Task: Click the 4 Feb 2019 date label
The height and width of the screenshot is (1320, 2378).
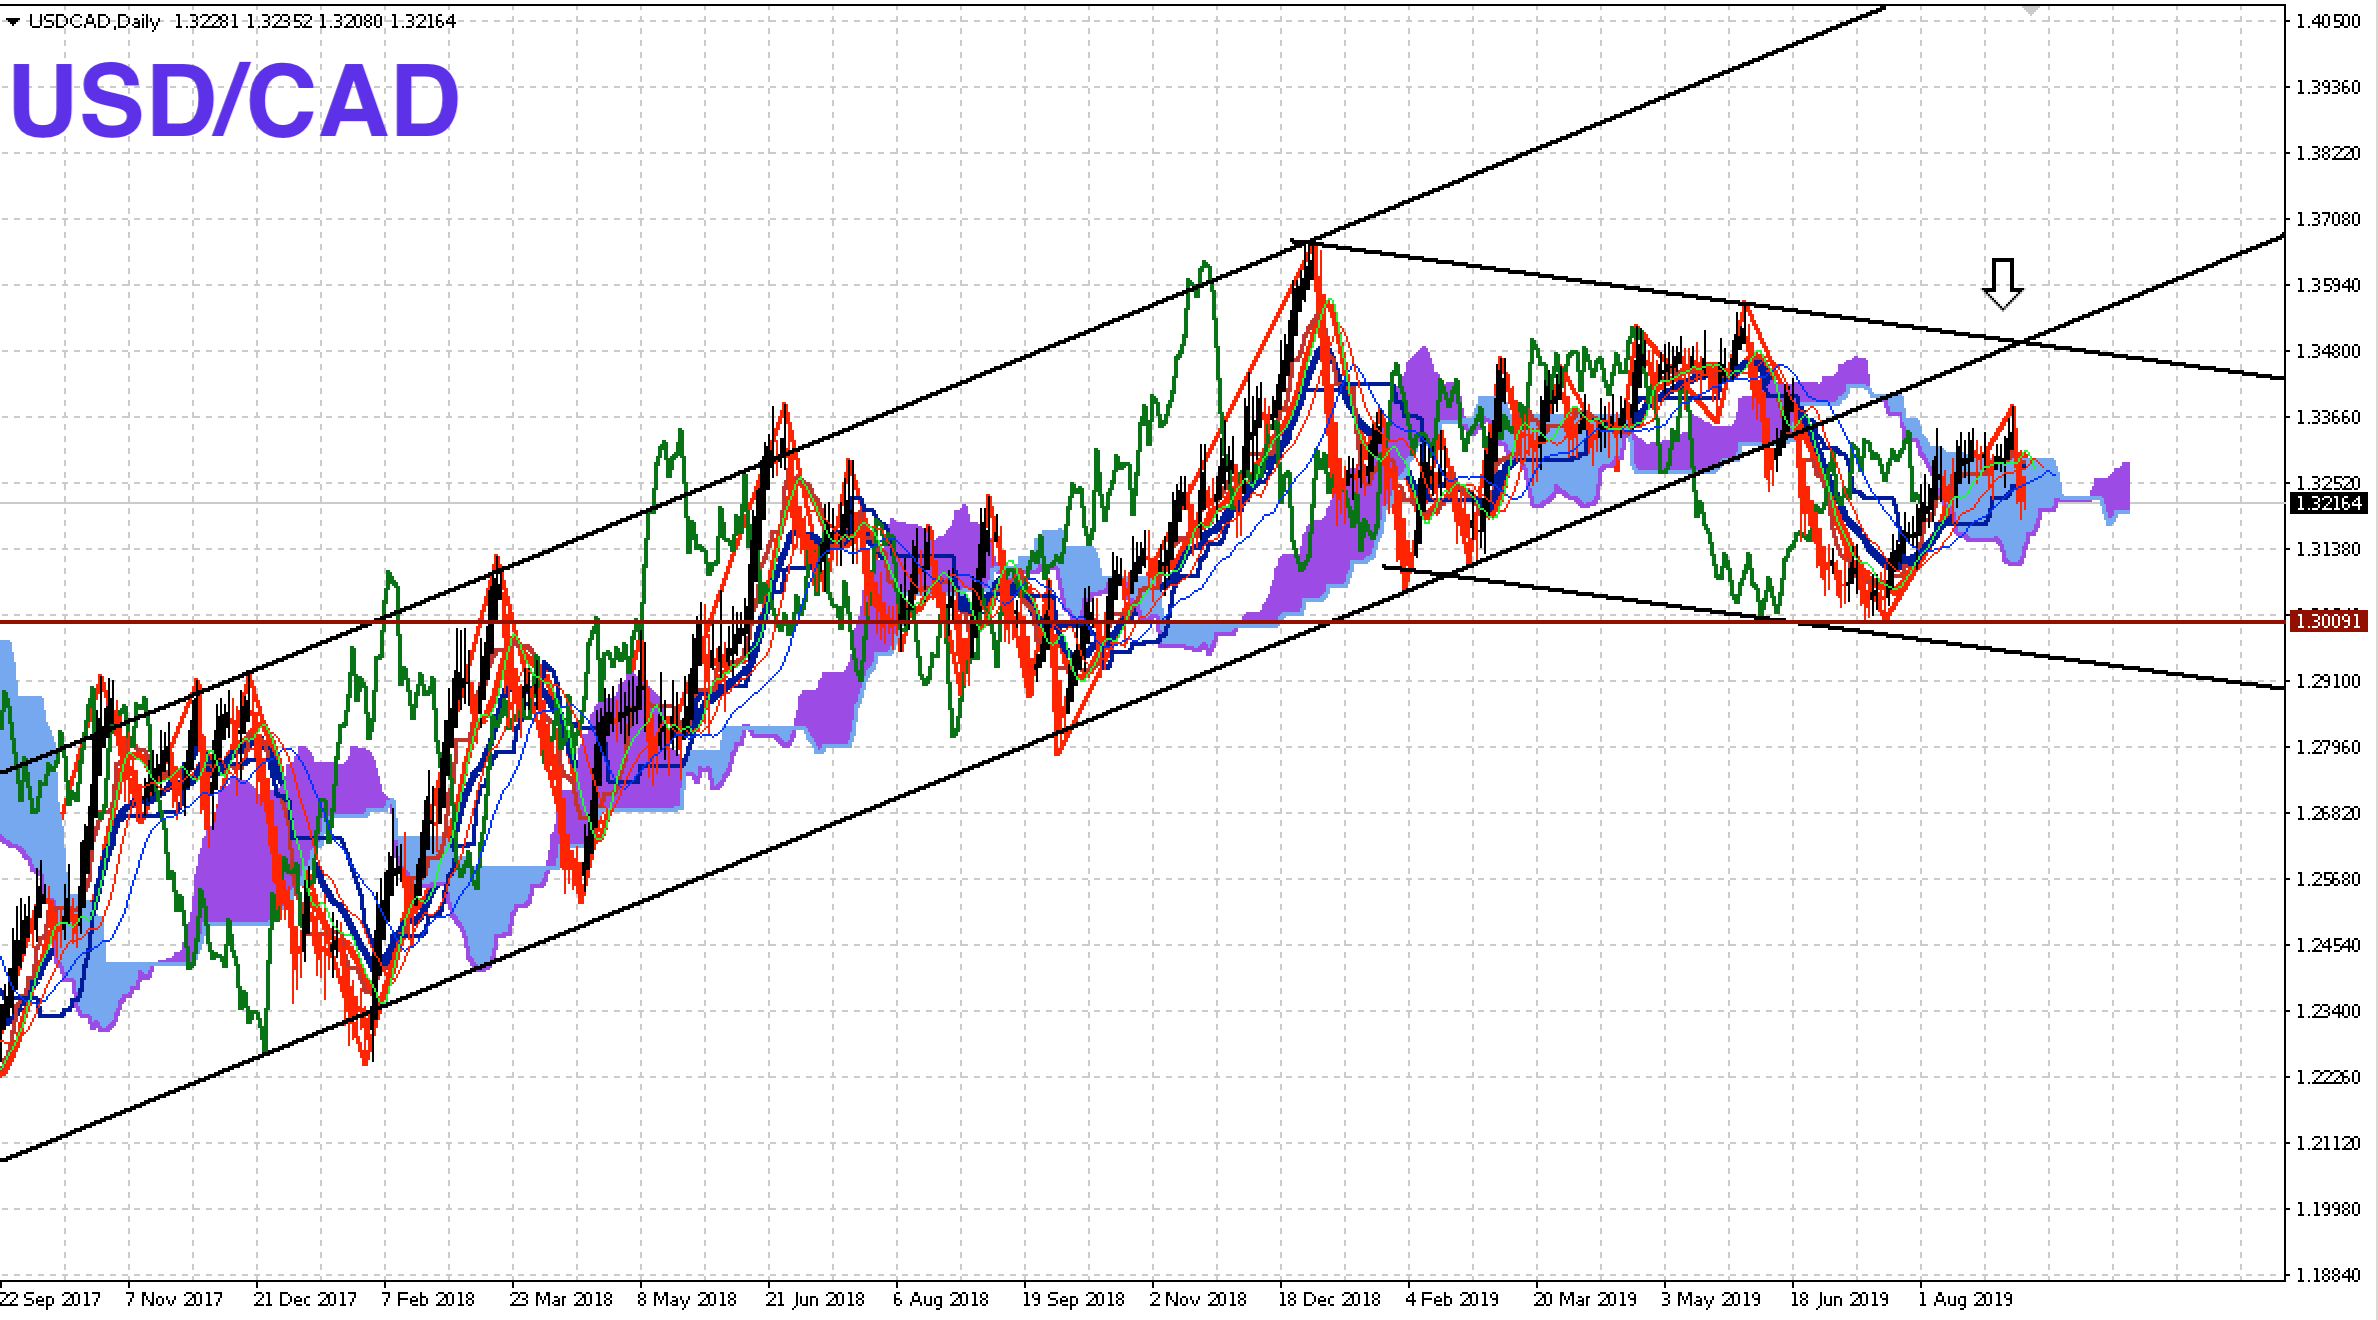Action: click(1452, 1300)
